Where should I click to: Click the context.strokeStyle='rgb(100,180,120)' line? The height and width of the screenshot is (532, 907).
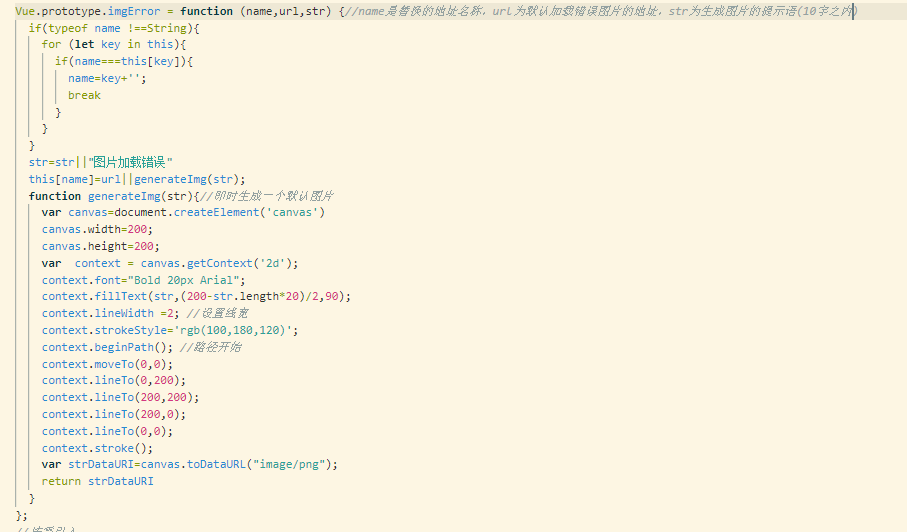pos(170,330)
